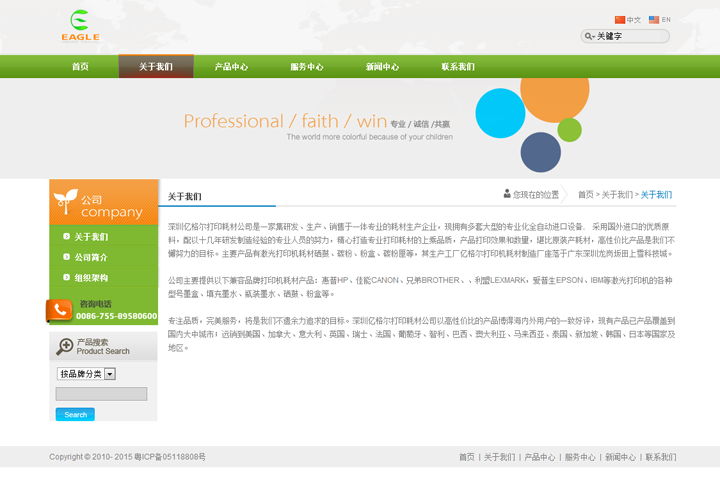The image size is (720, 480).
Task: Click 首页 in the breadcrumb trail
Action: tap(585, 195)
